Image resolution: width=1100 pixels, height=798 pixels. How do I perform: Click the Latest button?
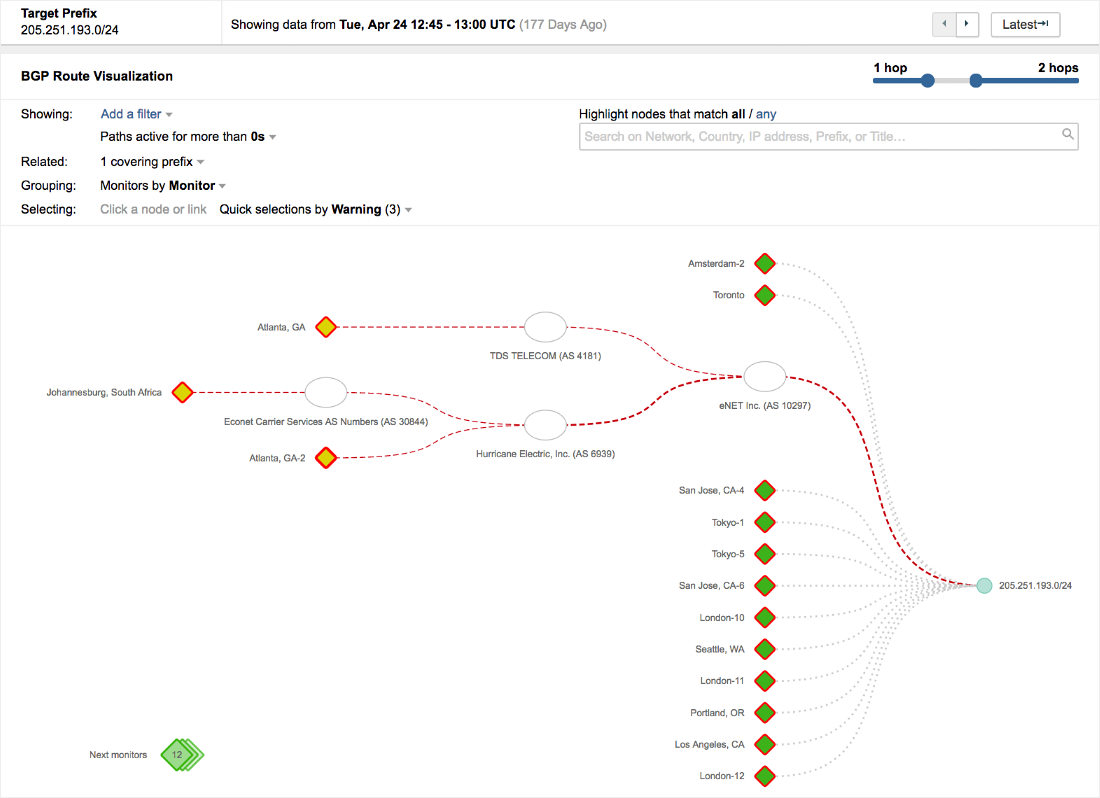(x=1025, y=24)
